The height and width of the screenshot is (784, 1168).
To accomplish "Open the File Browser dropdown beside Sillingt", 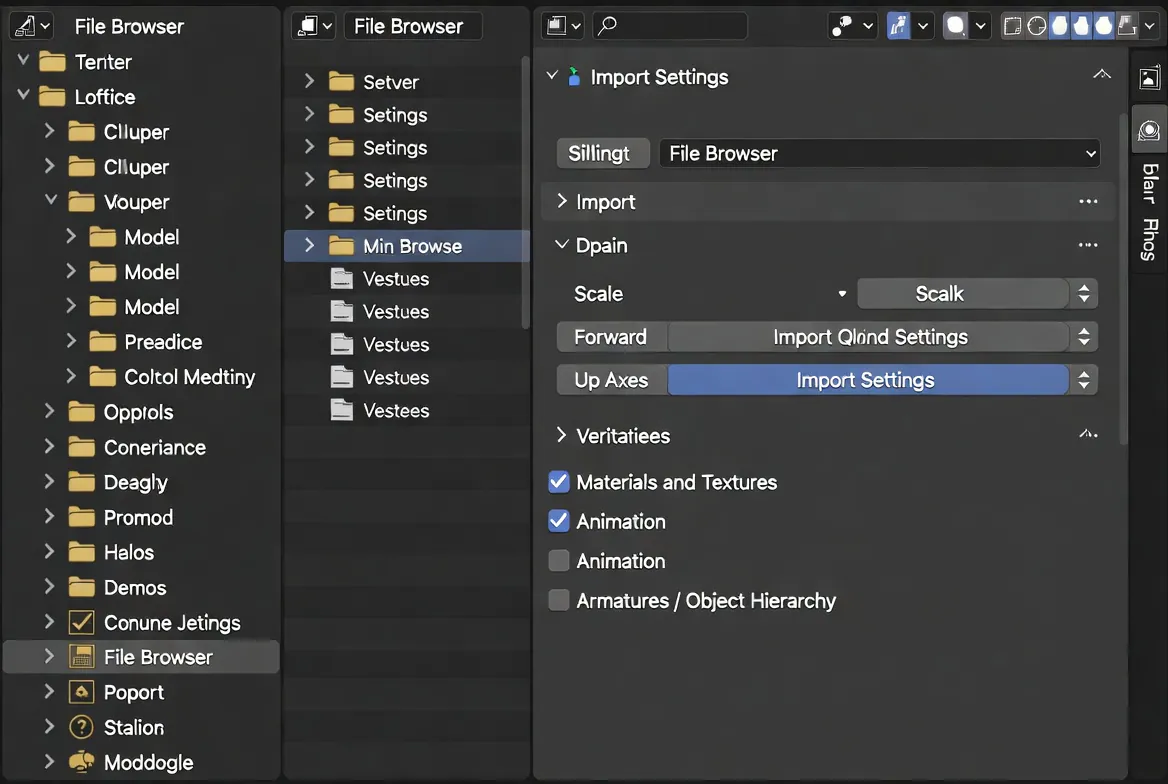I will click(880, 154).
